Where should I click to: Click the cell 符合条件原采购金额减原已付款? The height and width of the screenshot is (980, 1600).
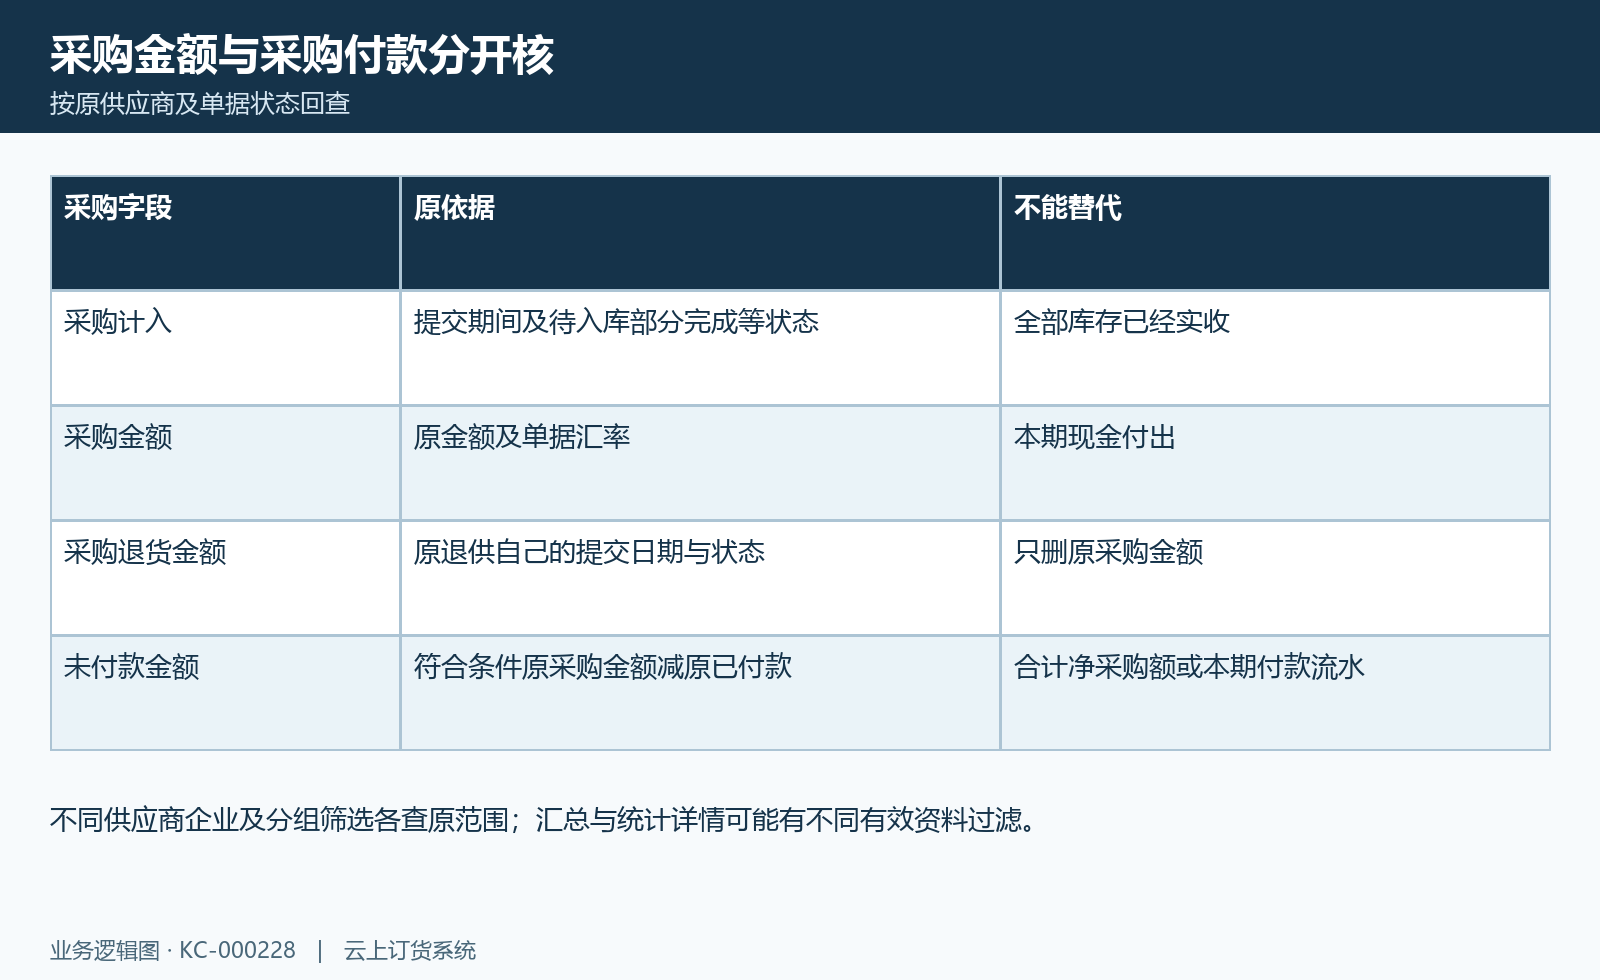(700, 693)
